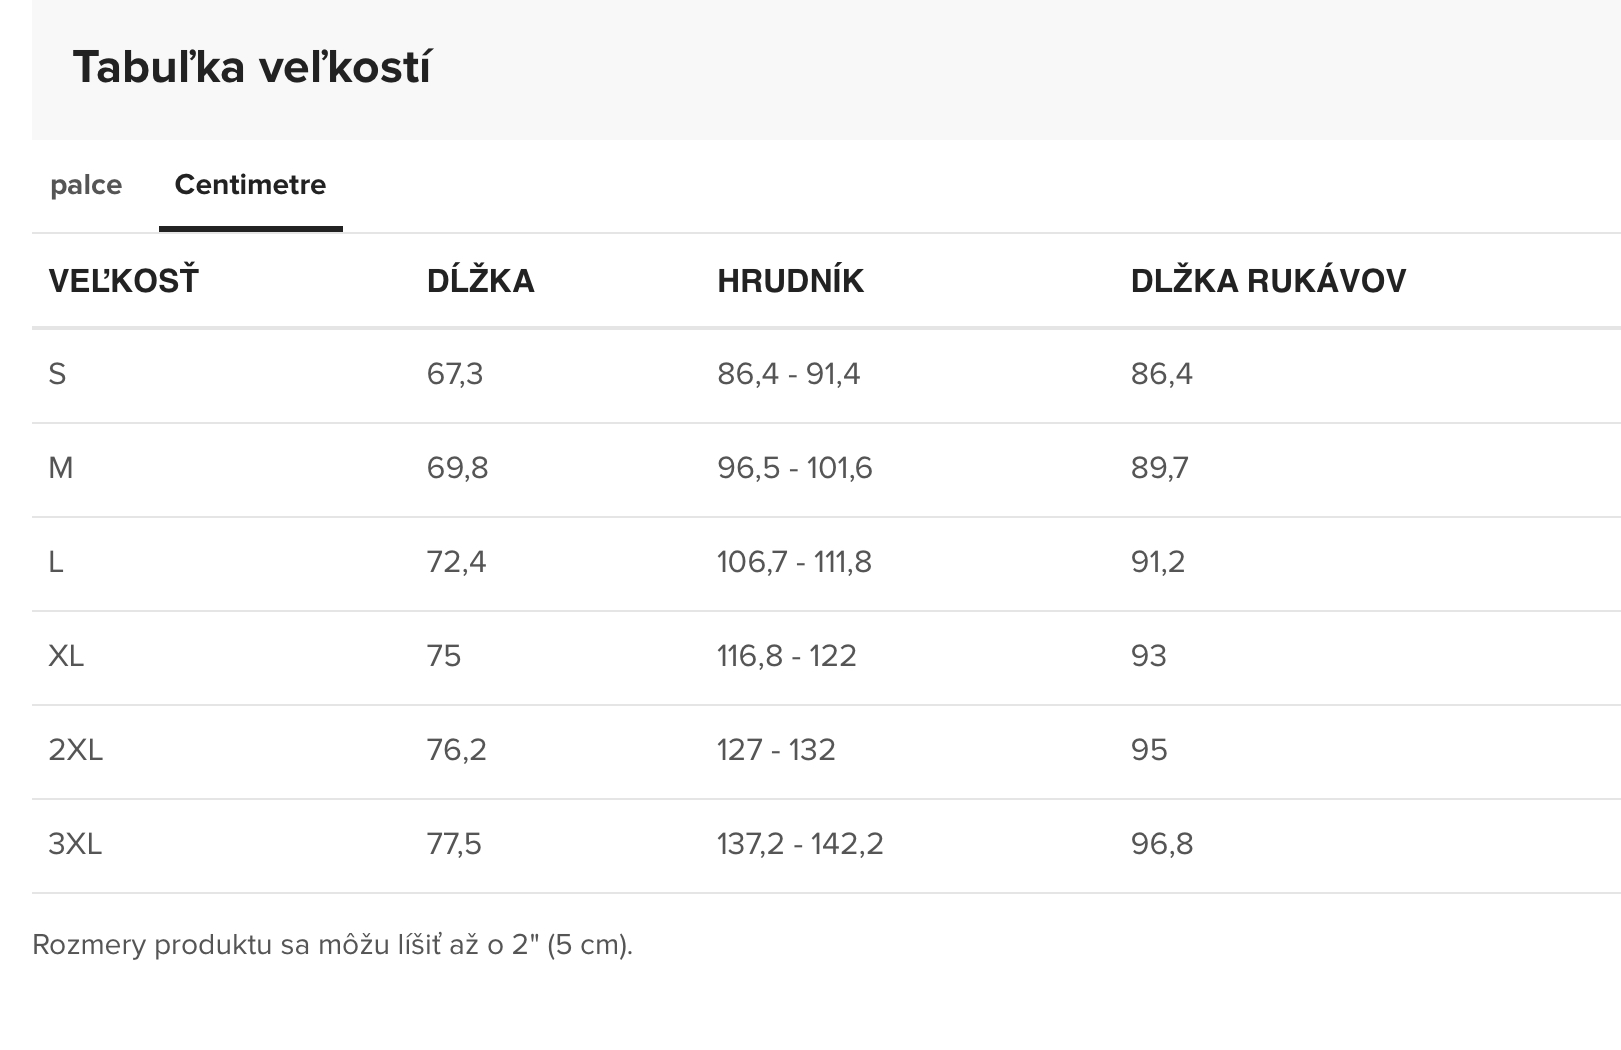Switch to the palce tab
Image resolution: width=1621 pixels, height=1050 pixels.
[x=86, y=185]
